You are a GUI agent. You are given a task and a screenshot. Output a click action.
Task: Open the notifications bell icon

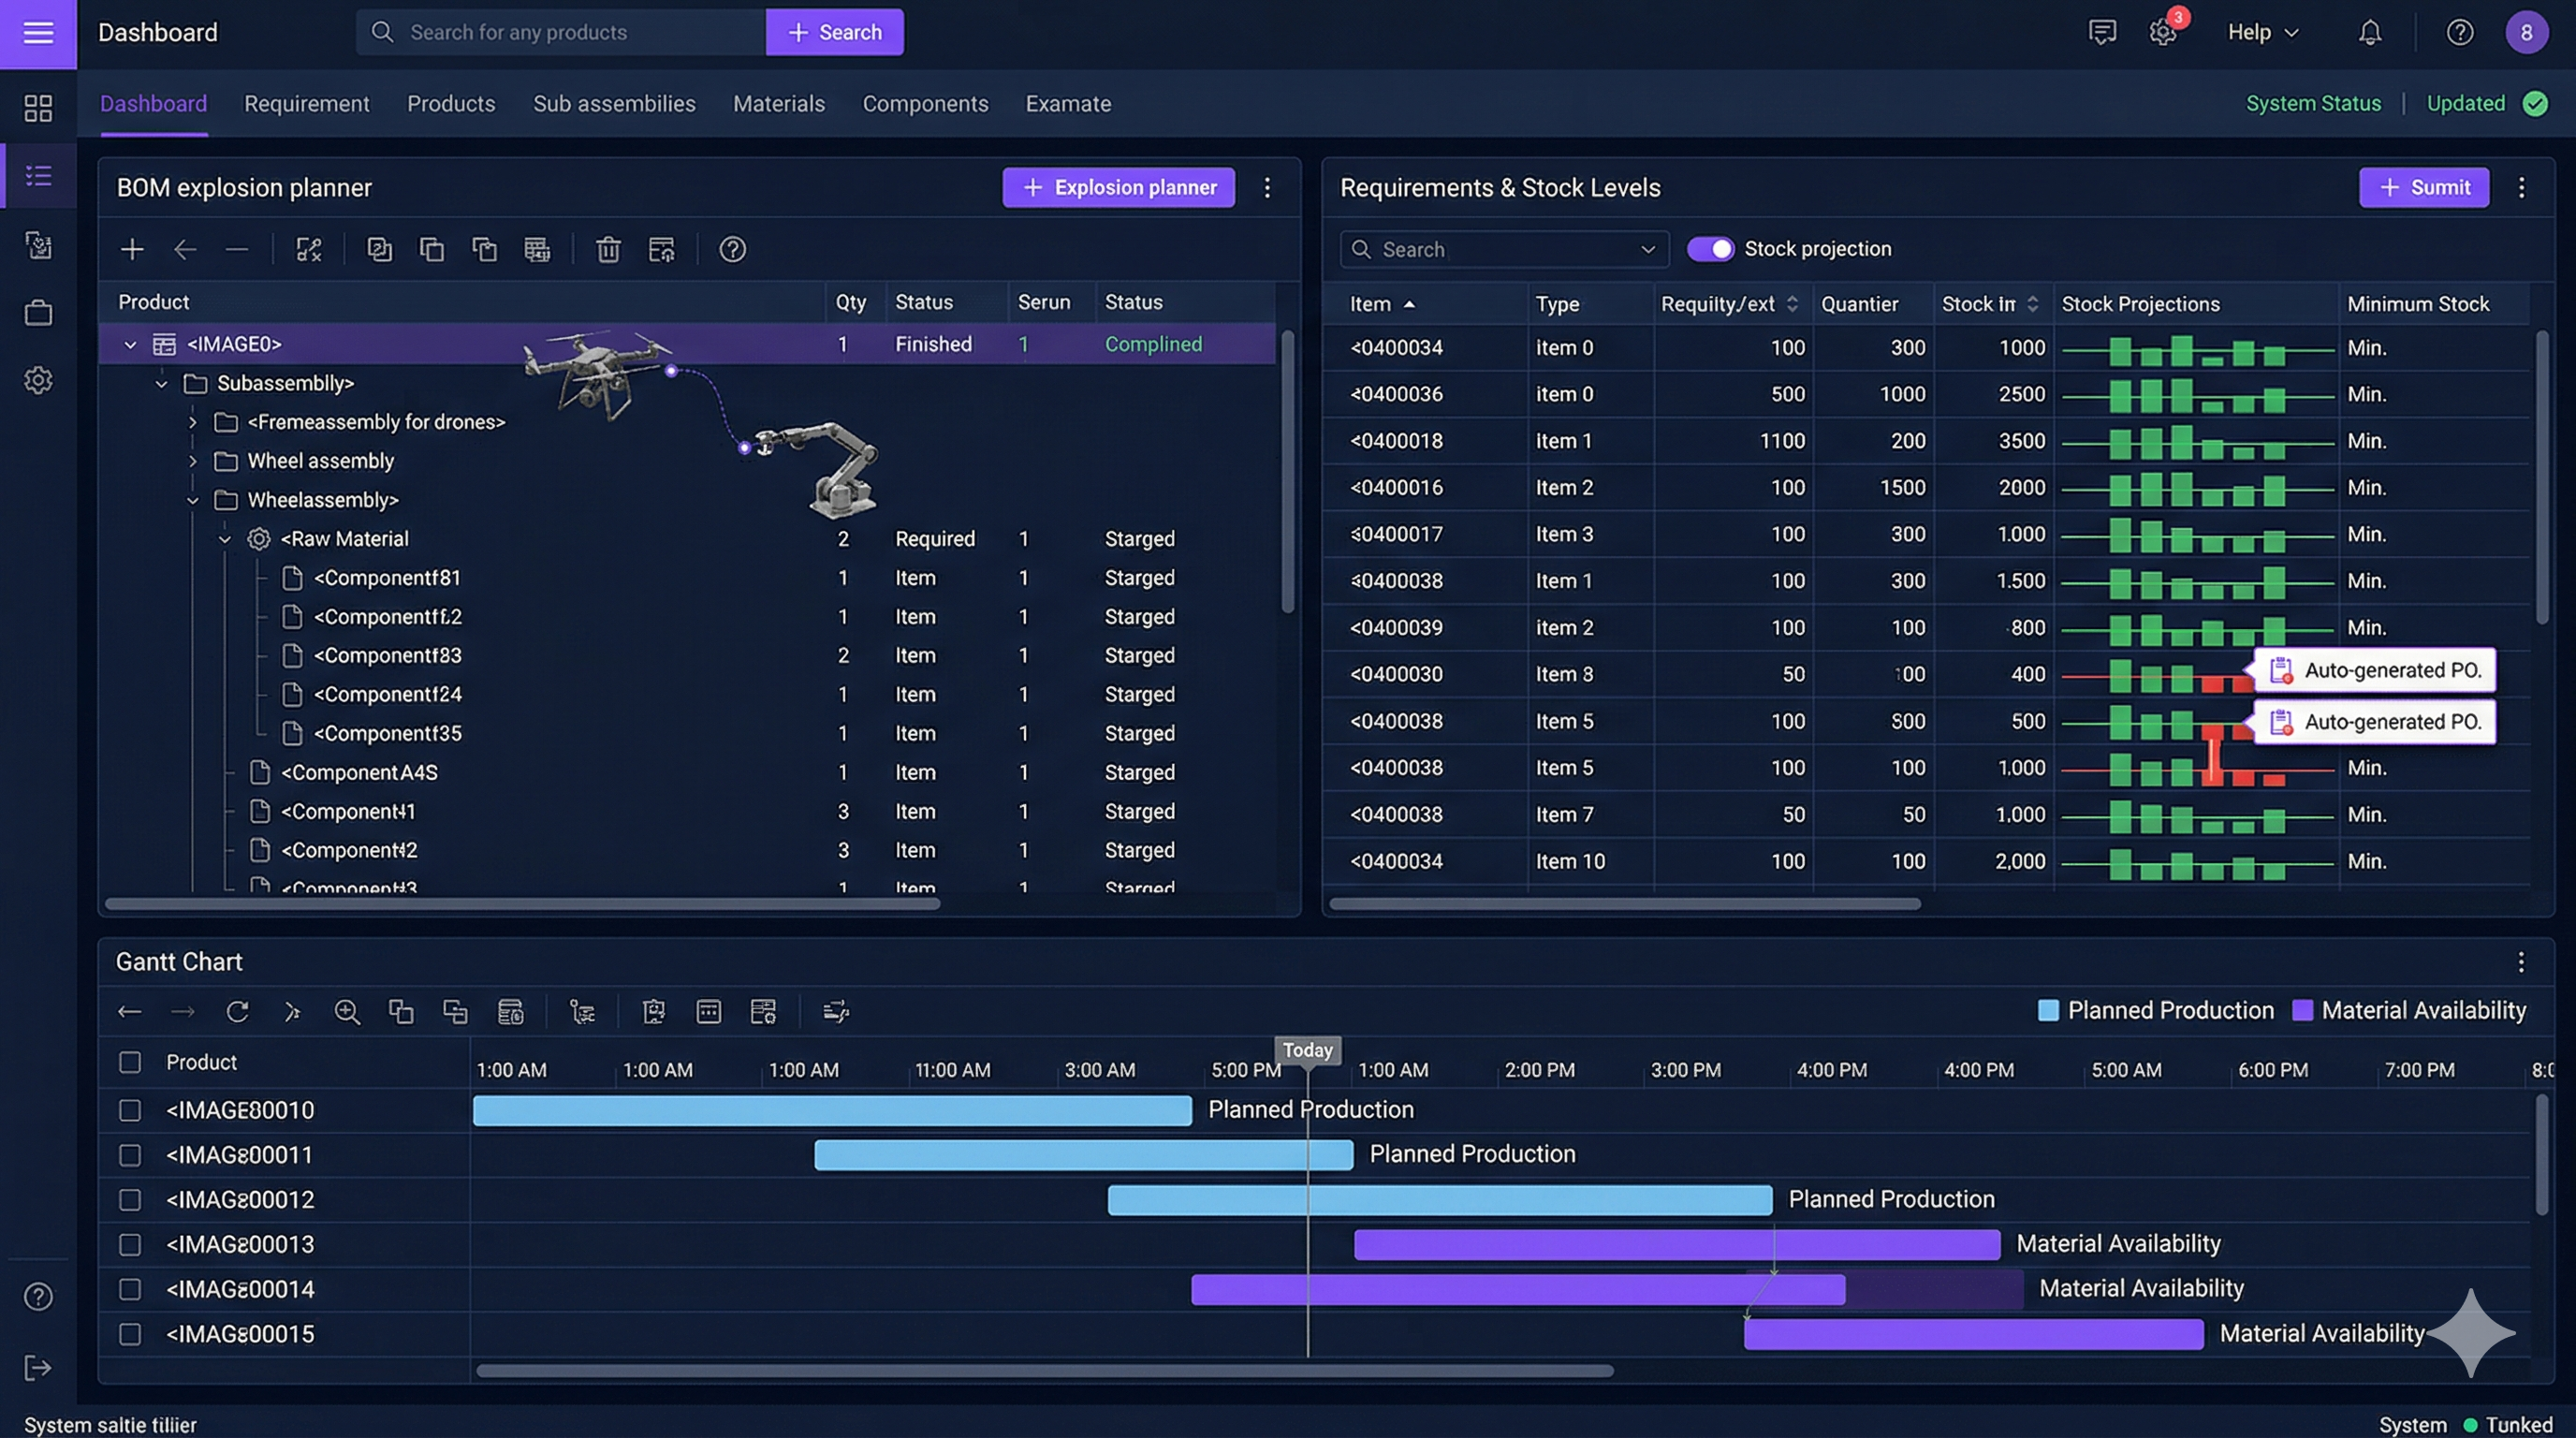tap(2369, 33)
